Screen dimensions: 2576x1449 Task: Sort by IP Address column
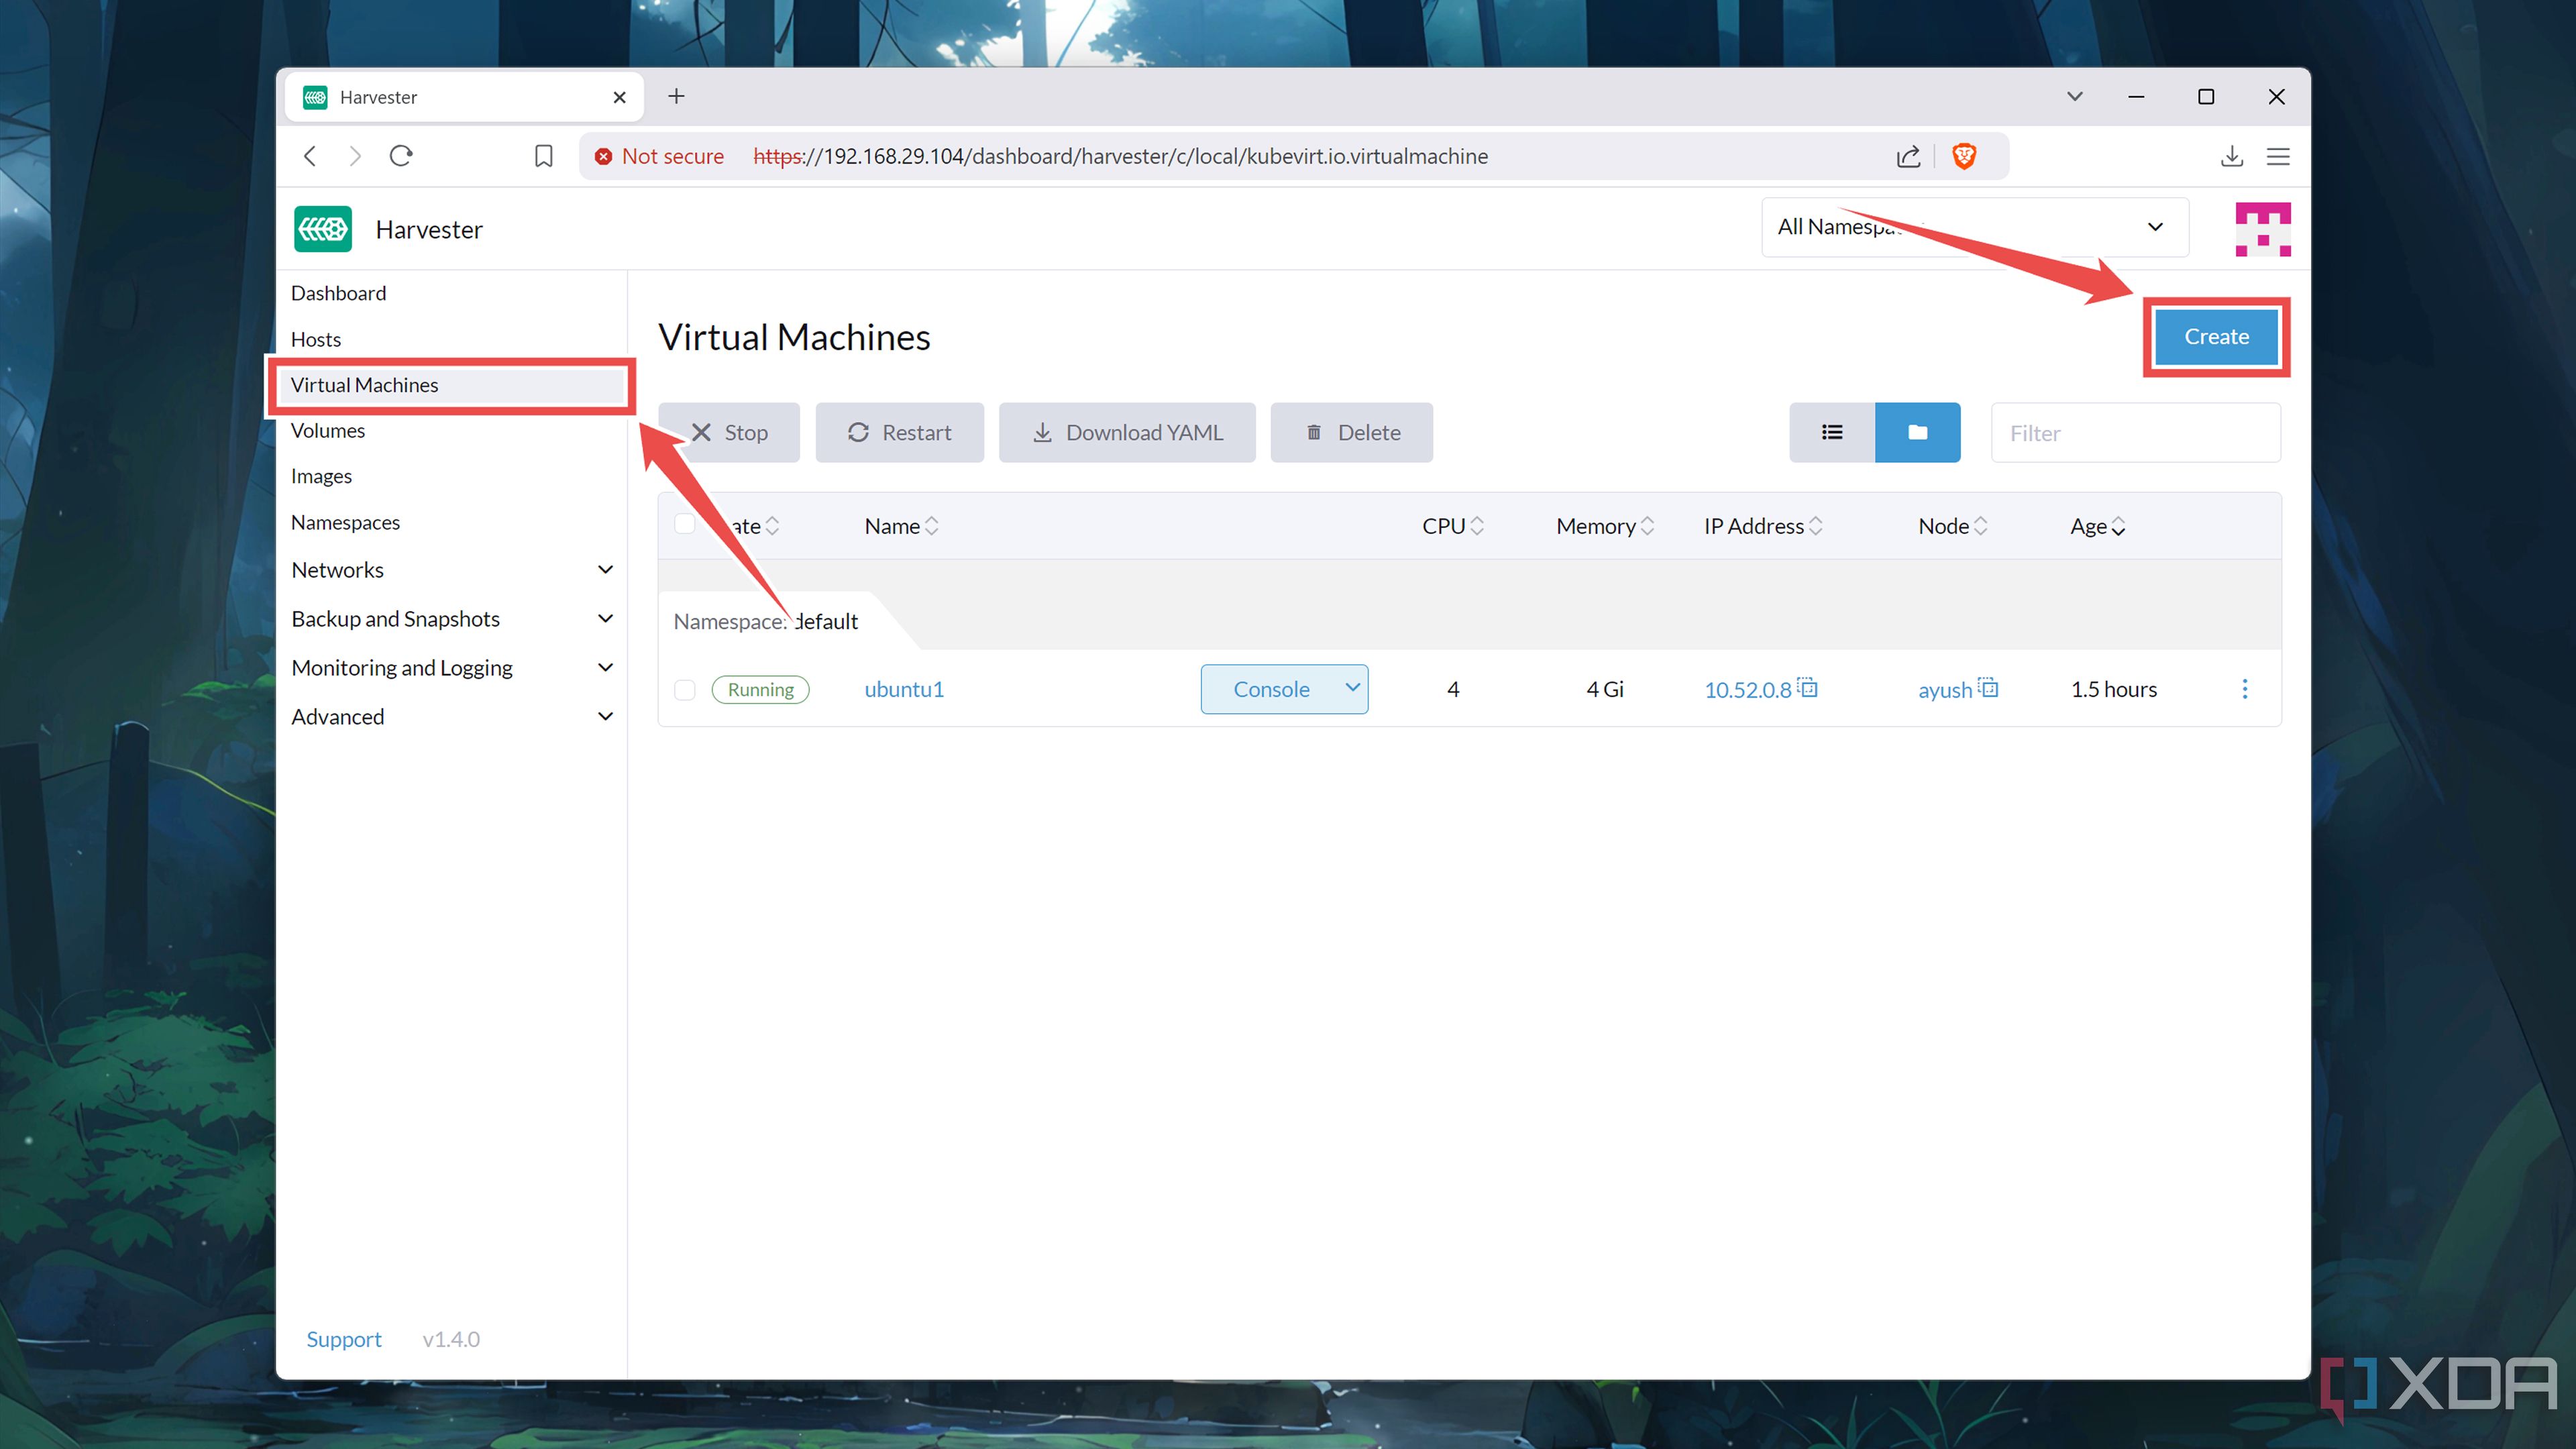coord(1763,526)
